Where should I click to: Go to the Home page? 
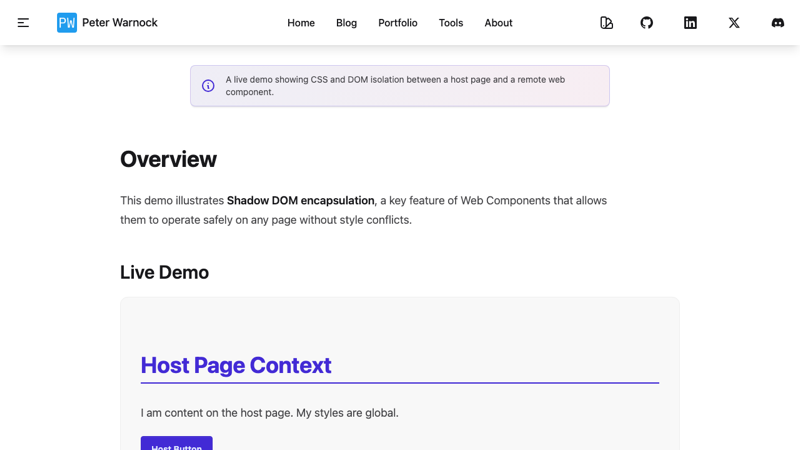point(301,22)
